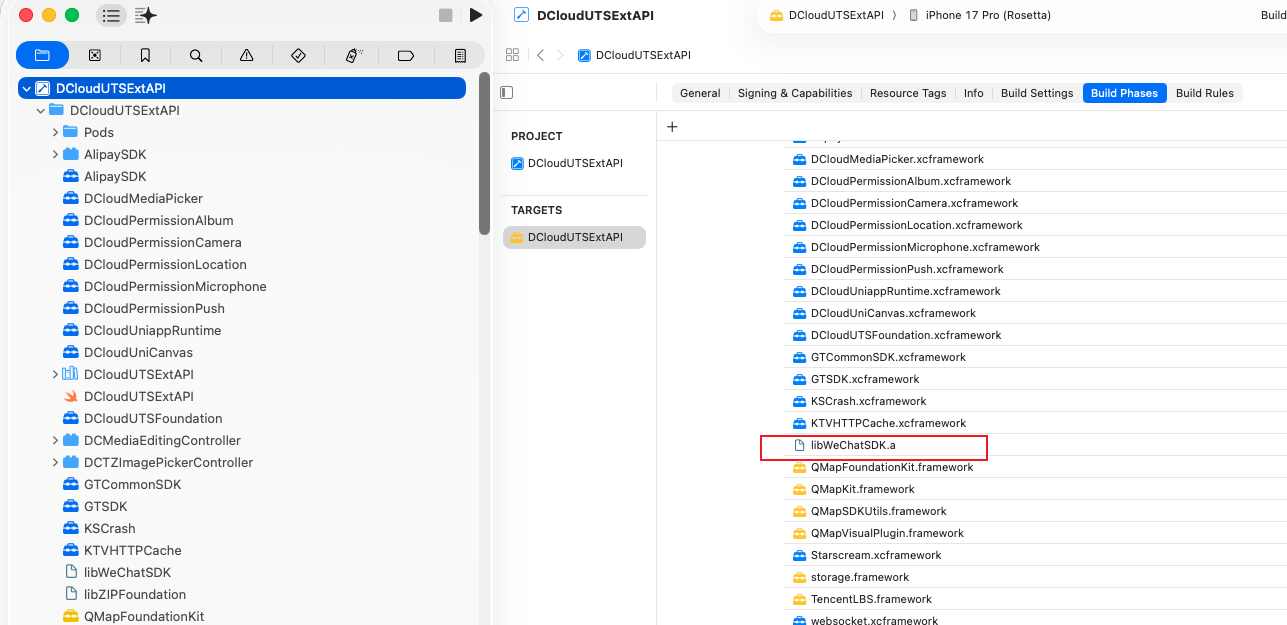Screen dimensions: 1287x625
Task: Switch to Build Settings tab
Action: point(1037,93)
